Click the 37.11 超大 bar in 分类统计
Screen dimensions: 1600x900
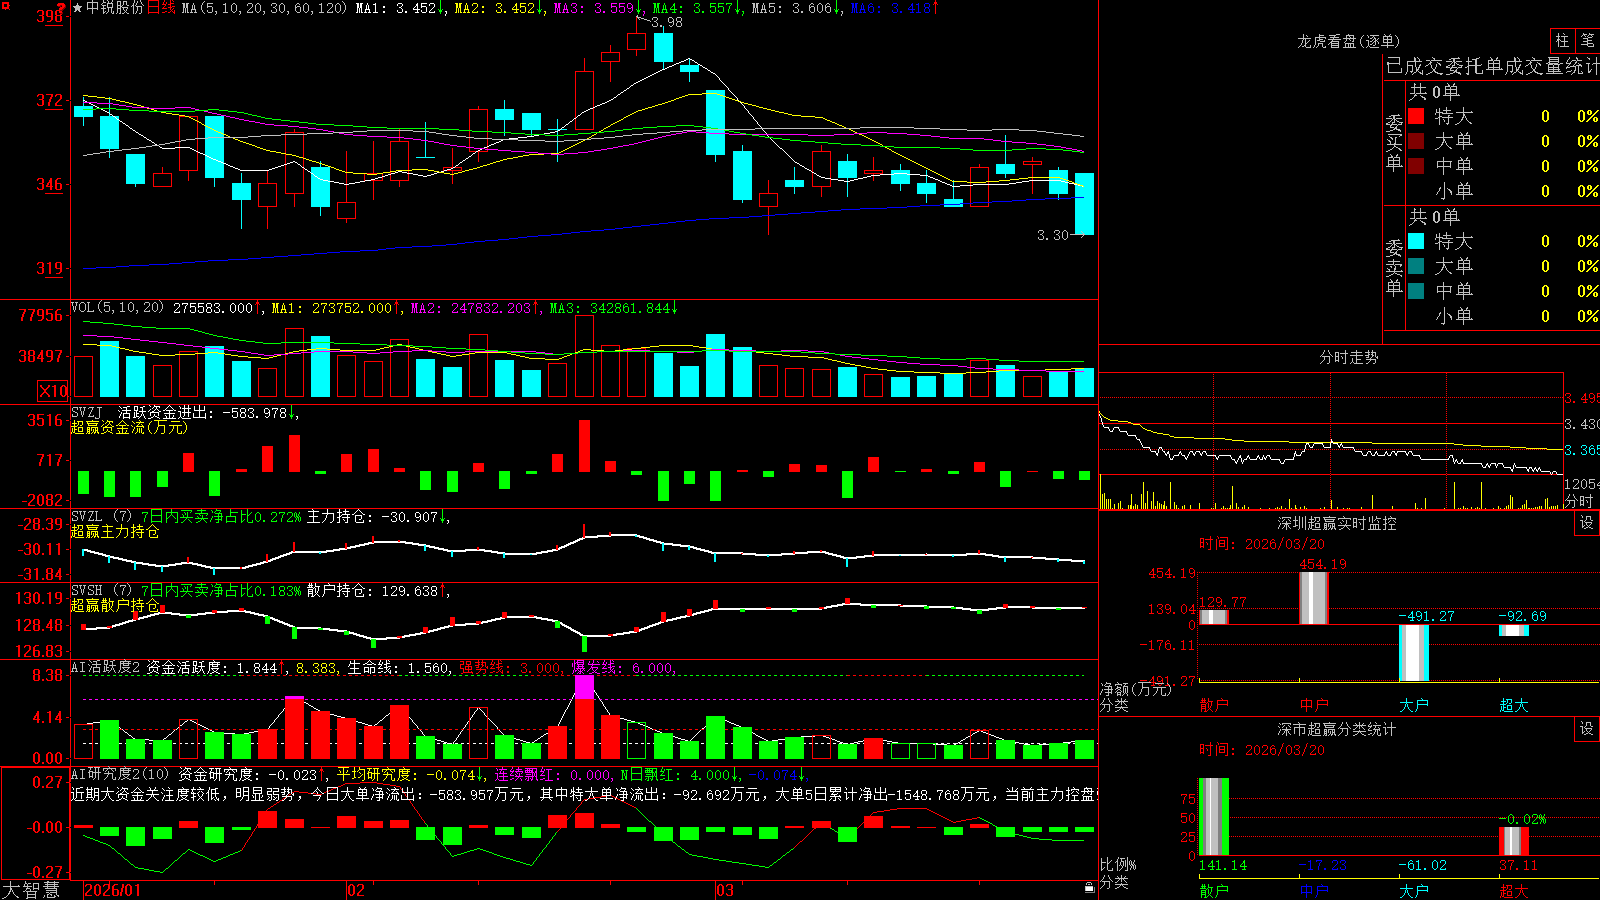tap(1514, 841)
